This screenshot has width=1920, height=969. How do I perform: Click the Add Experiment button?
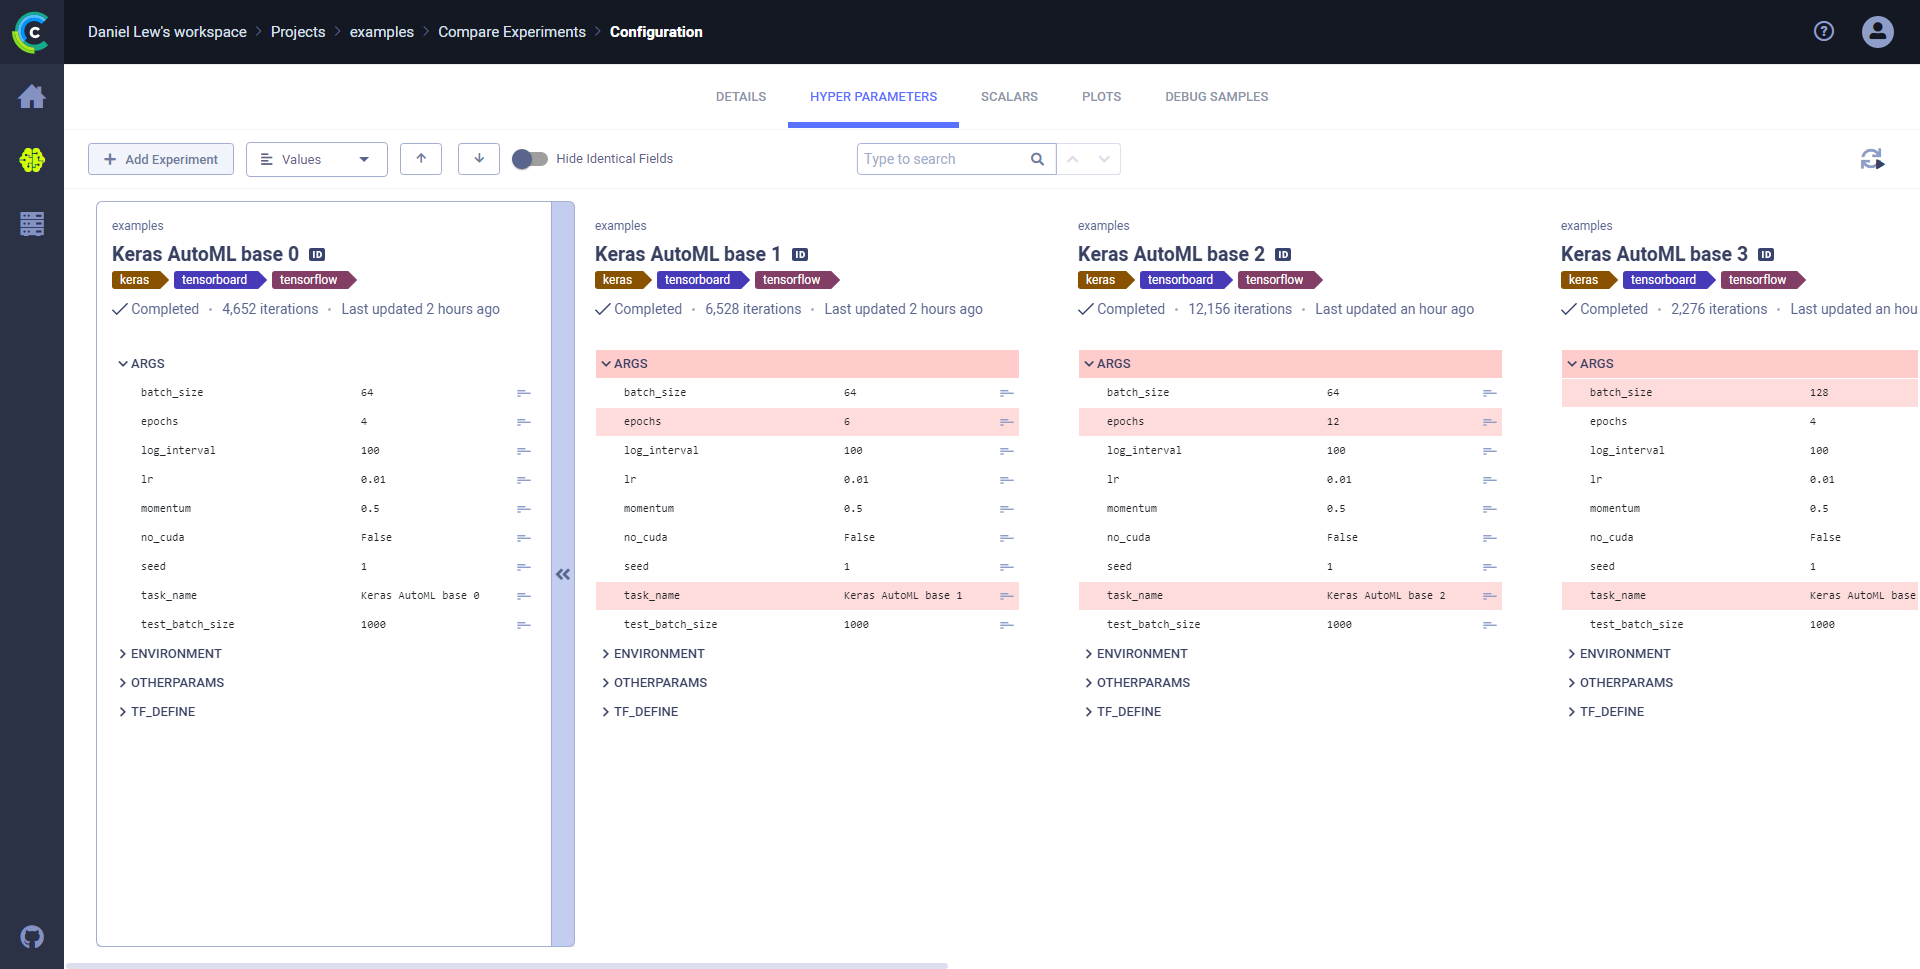[161, 159]
